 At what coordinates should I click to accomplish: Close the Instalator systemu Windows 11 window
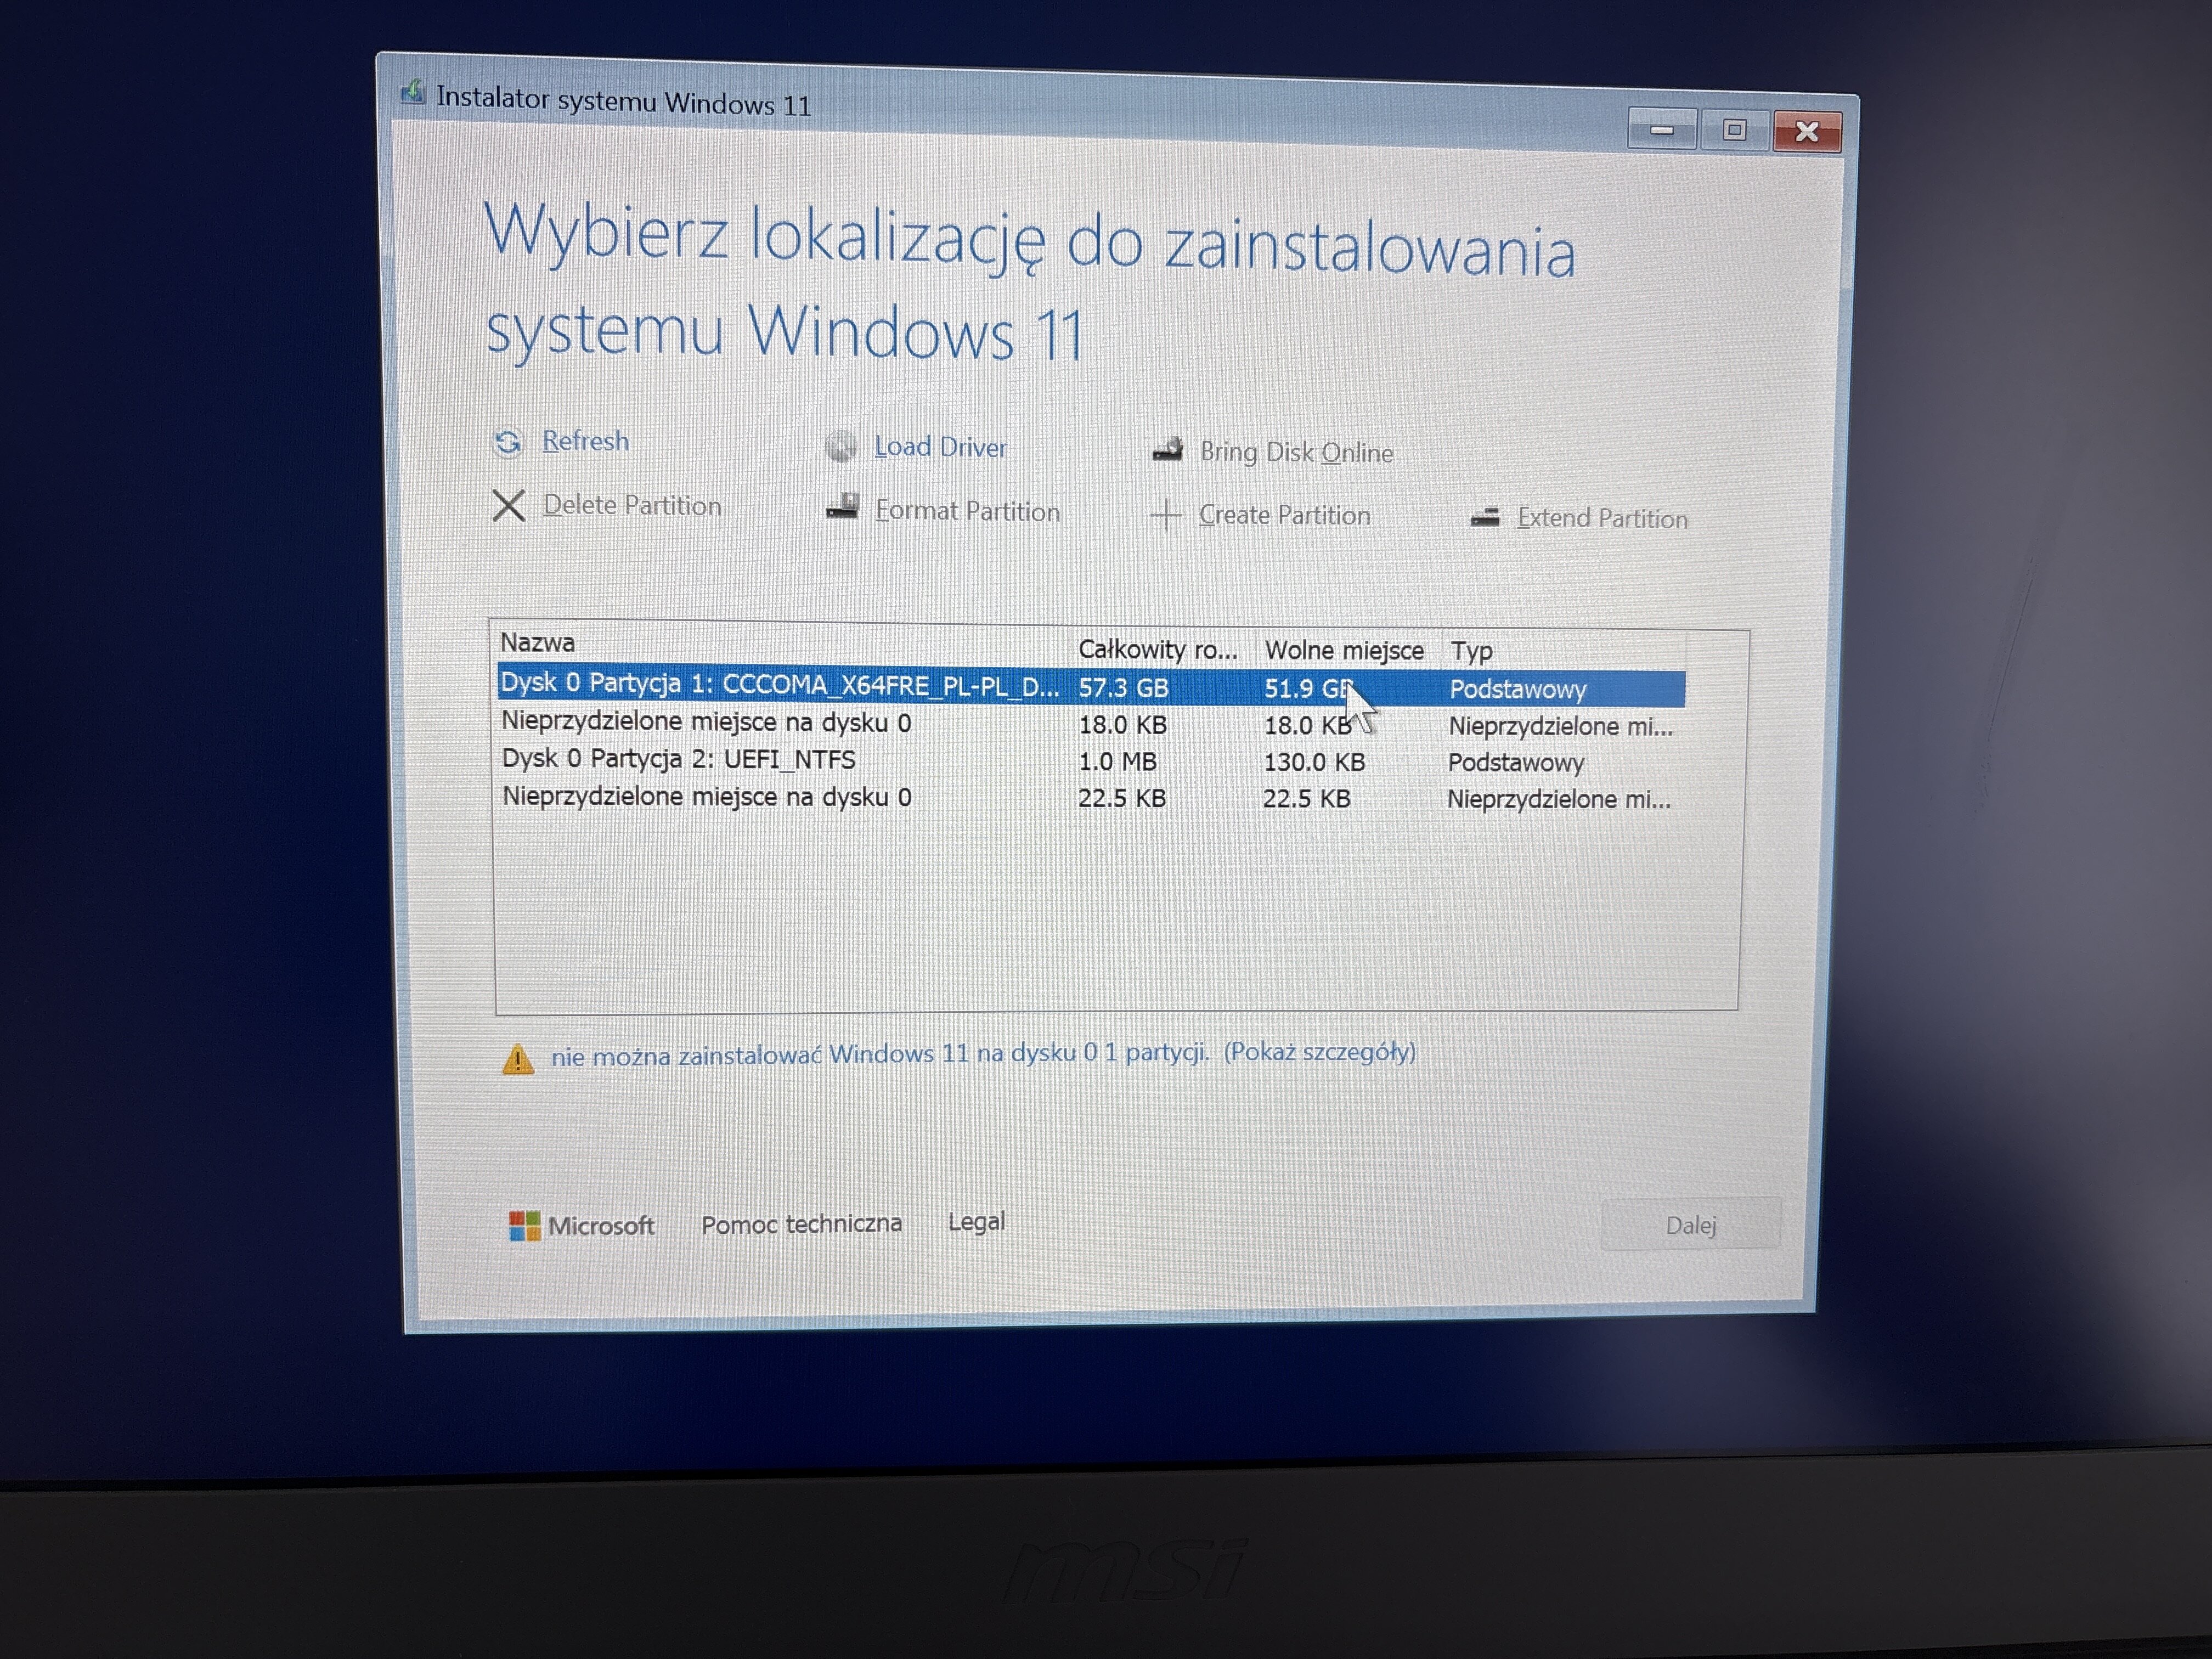click(x=1806, y=132)
